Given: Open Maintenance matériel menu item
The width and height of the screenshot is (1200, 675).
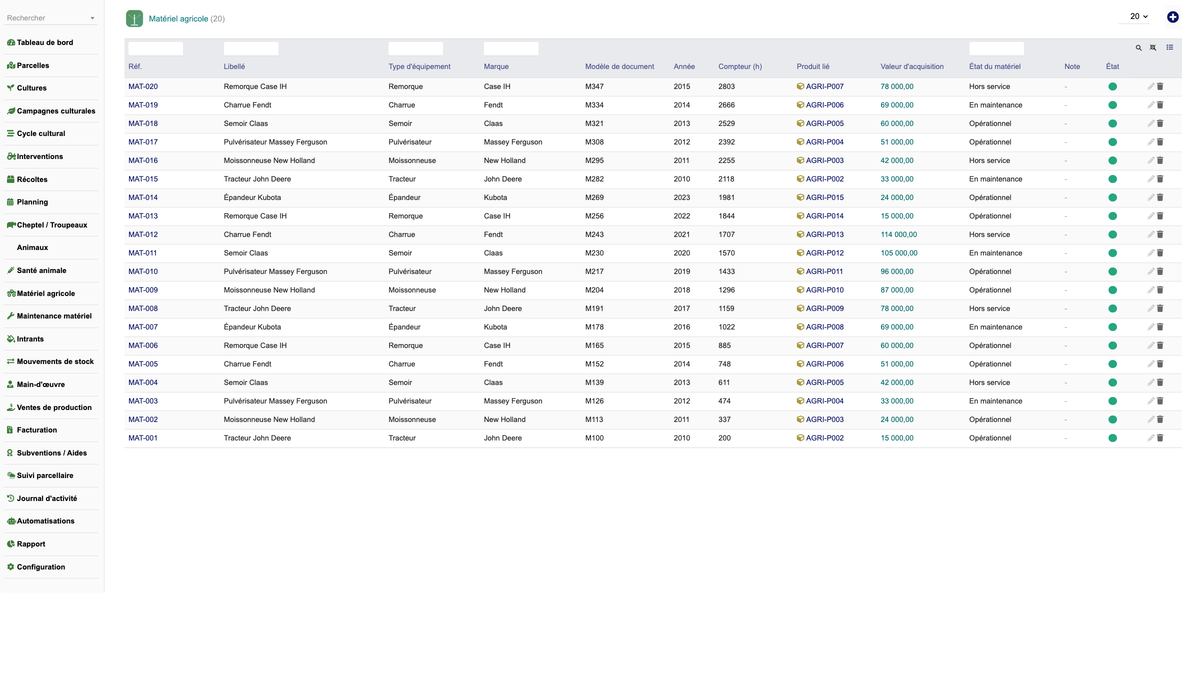Looking at the screenshot, I should (x=51, y=316).
